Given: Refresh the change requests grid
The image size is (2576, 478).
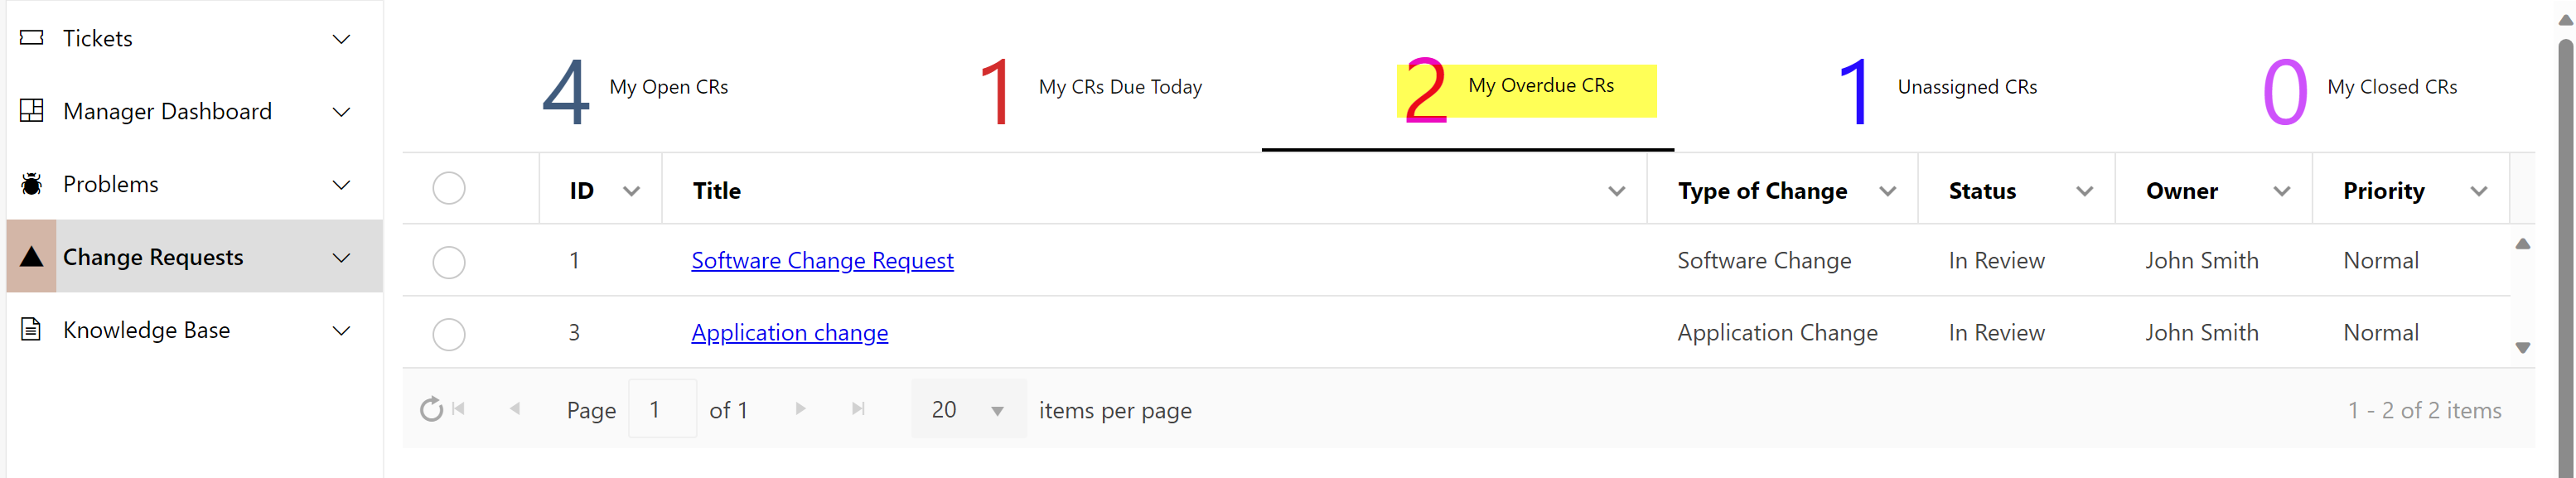Looking at the screenshot, I should (431, 410).
